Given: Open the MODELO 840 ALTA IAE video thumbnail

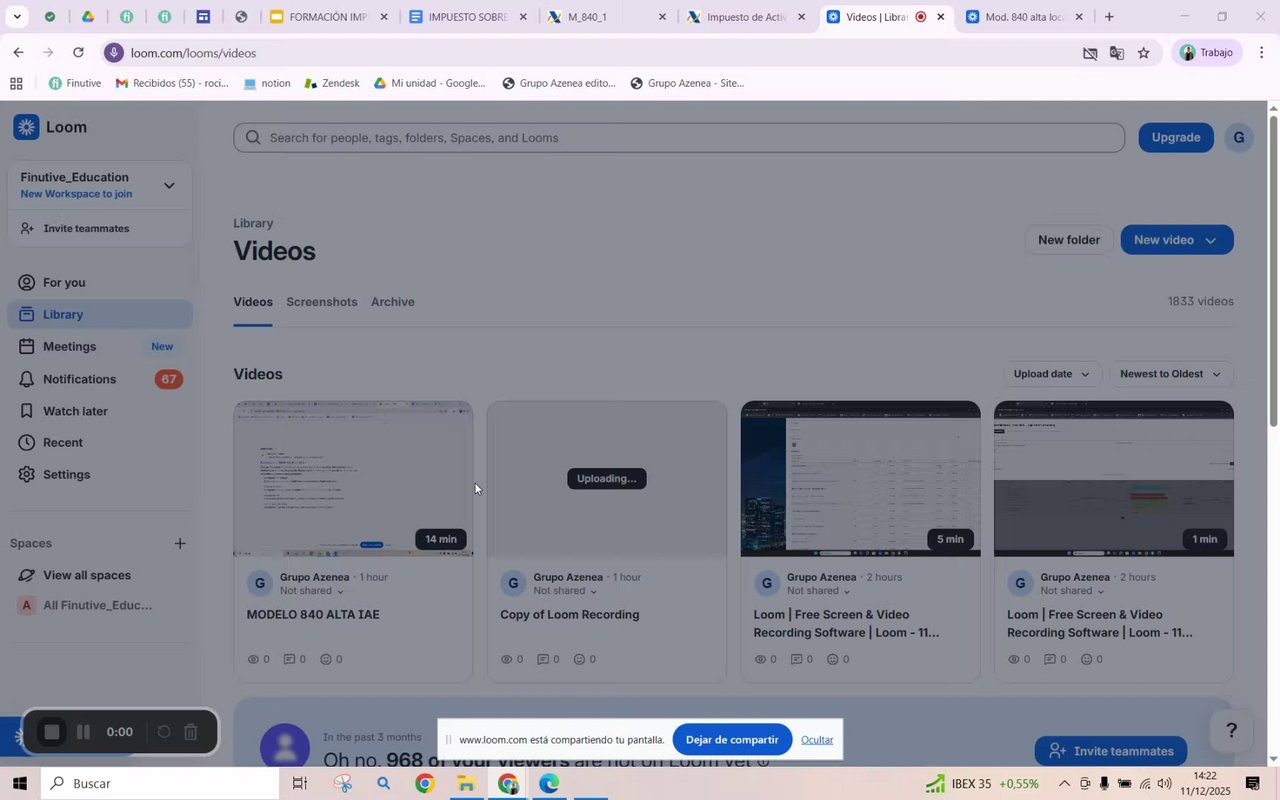Looking at the screenshot, I should [x=353, y=479].
